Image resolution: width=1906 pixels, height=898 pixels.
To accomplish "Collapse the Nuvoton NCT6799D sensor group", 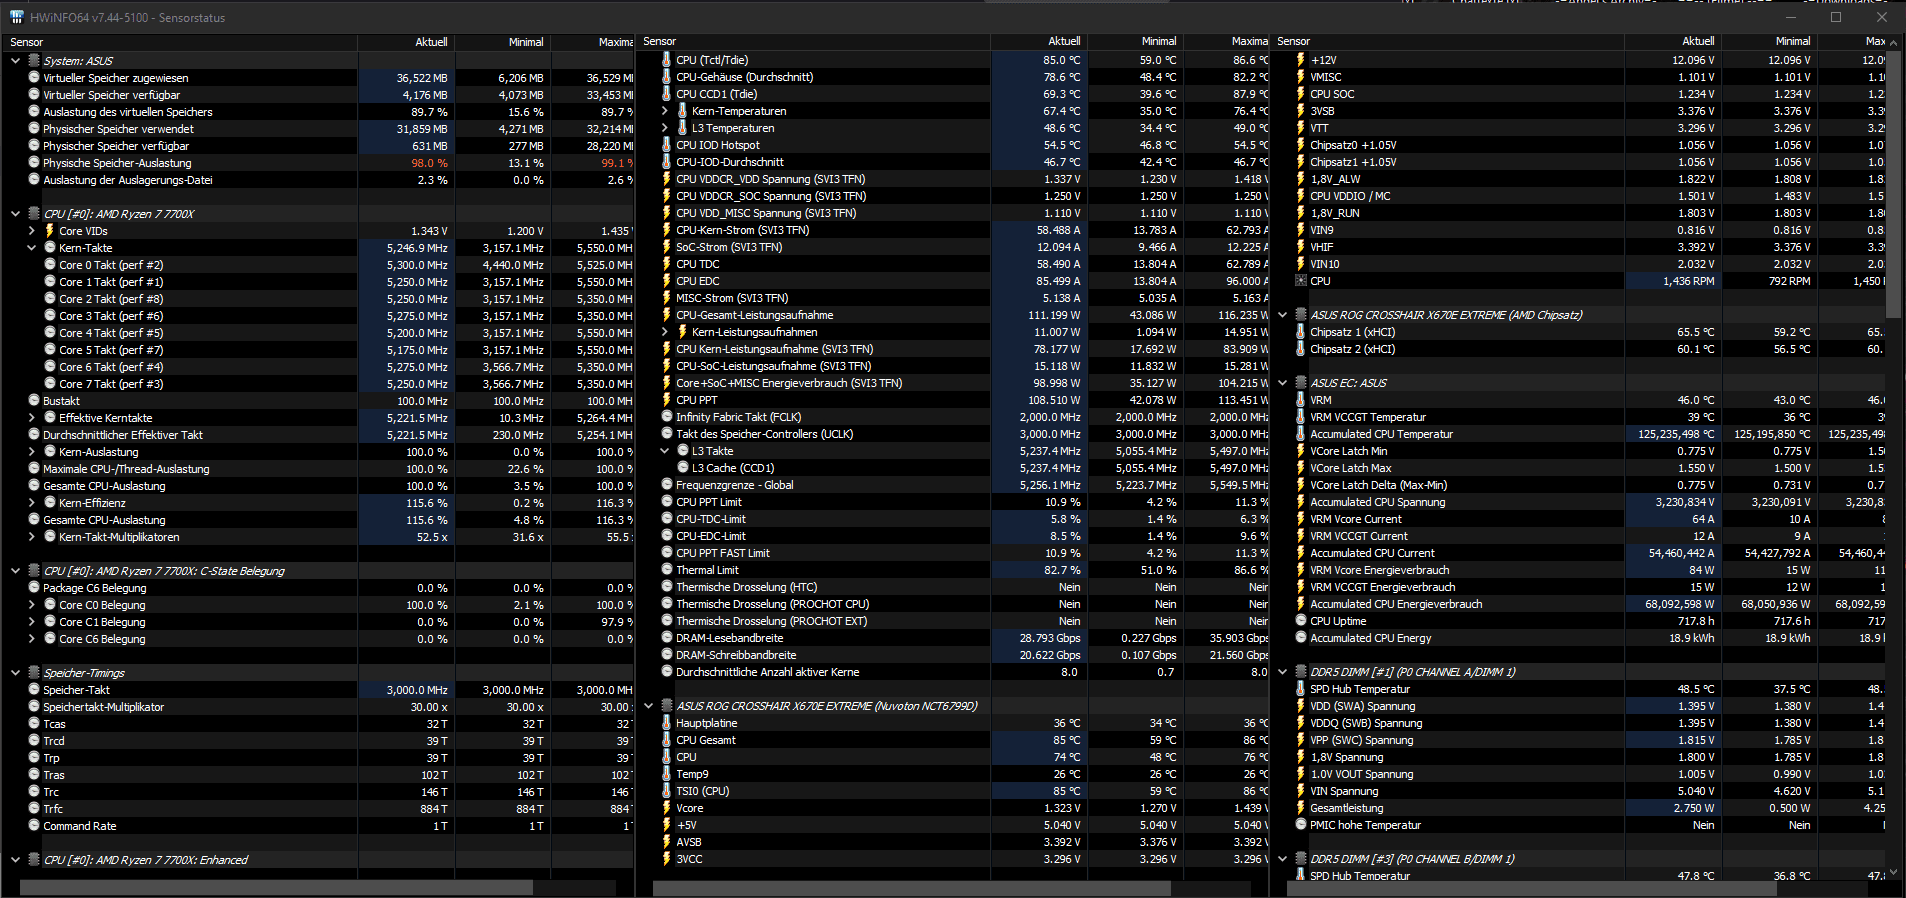I will (649, 706).
